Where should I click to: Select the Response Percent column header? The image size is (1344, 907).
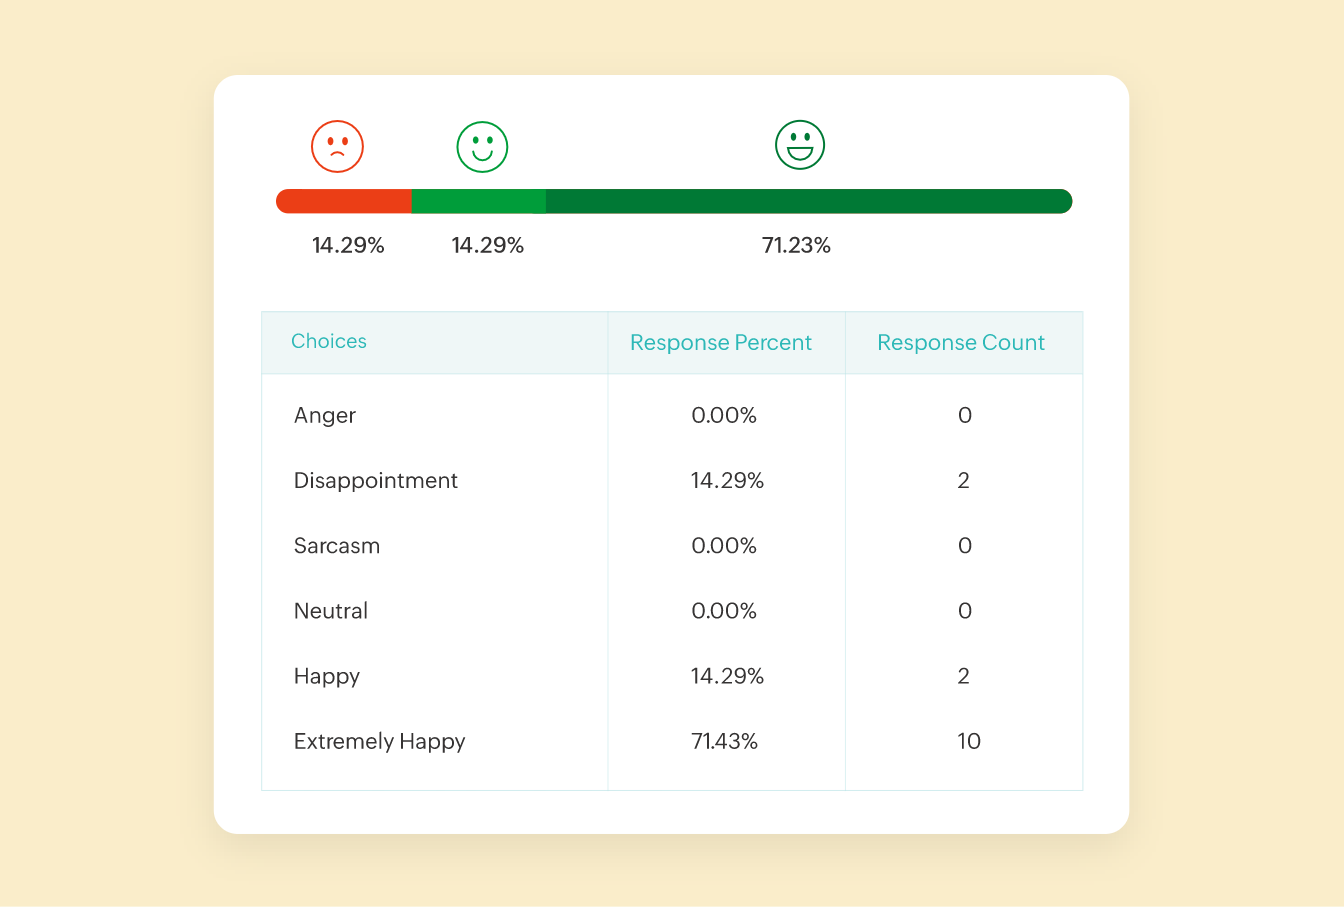(x=721, y=343)
